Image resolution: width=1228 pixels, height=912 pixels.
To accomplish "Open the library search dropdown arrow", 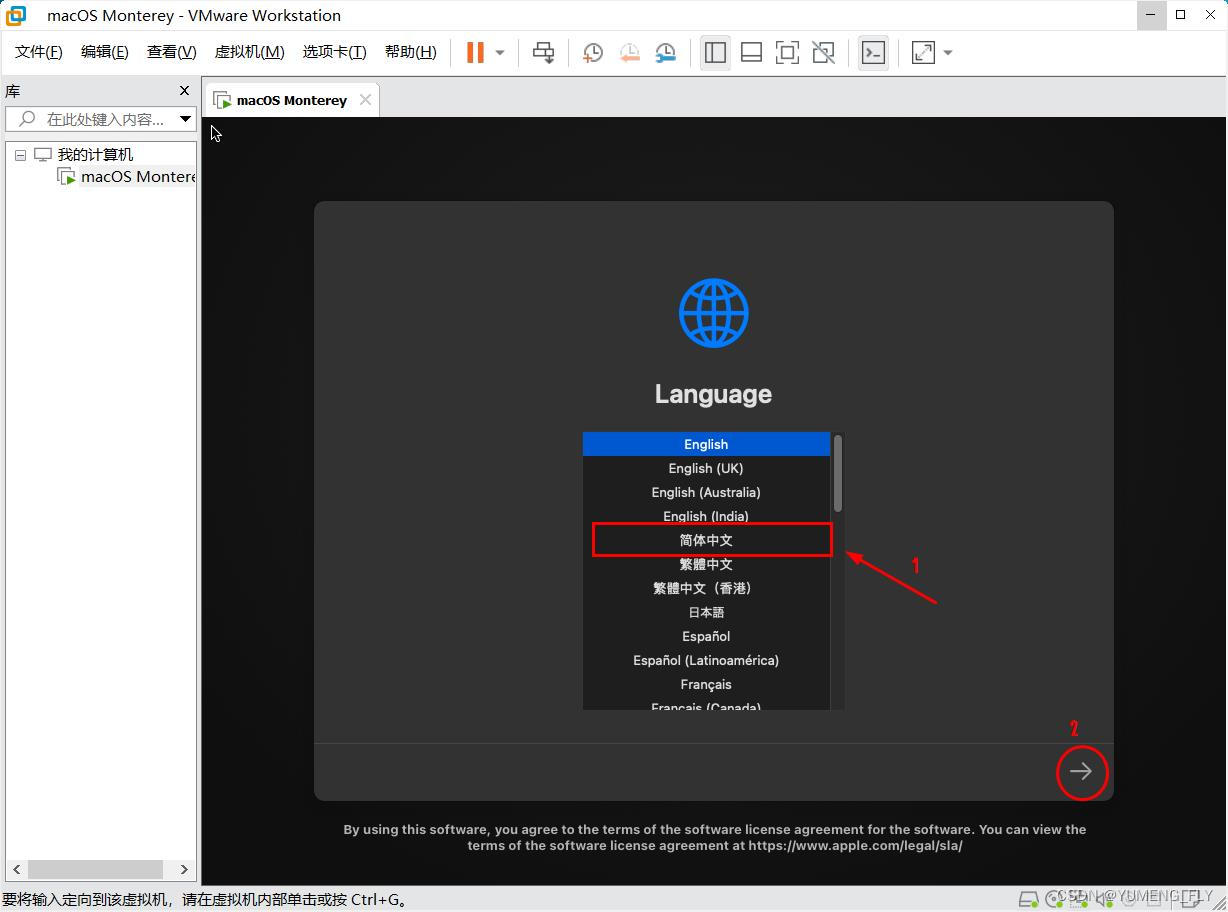I will click(x=185, y=119).
